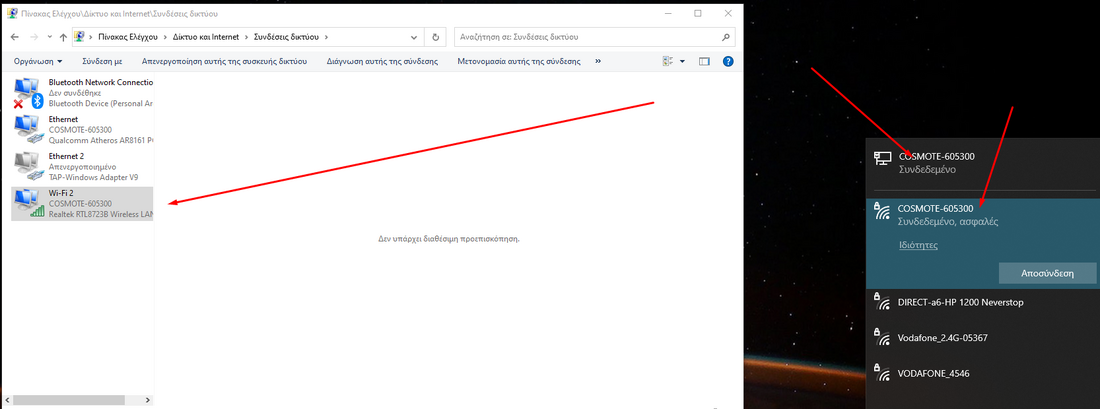
Task: Click the 'Αναζήτηση σε: Συνδέσεις δικτύου' search box
Action: point(585,37)
